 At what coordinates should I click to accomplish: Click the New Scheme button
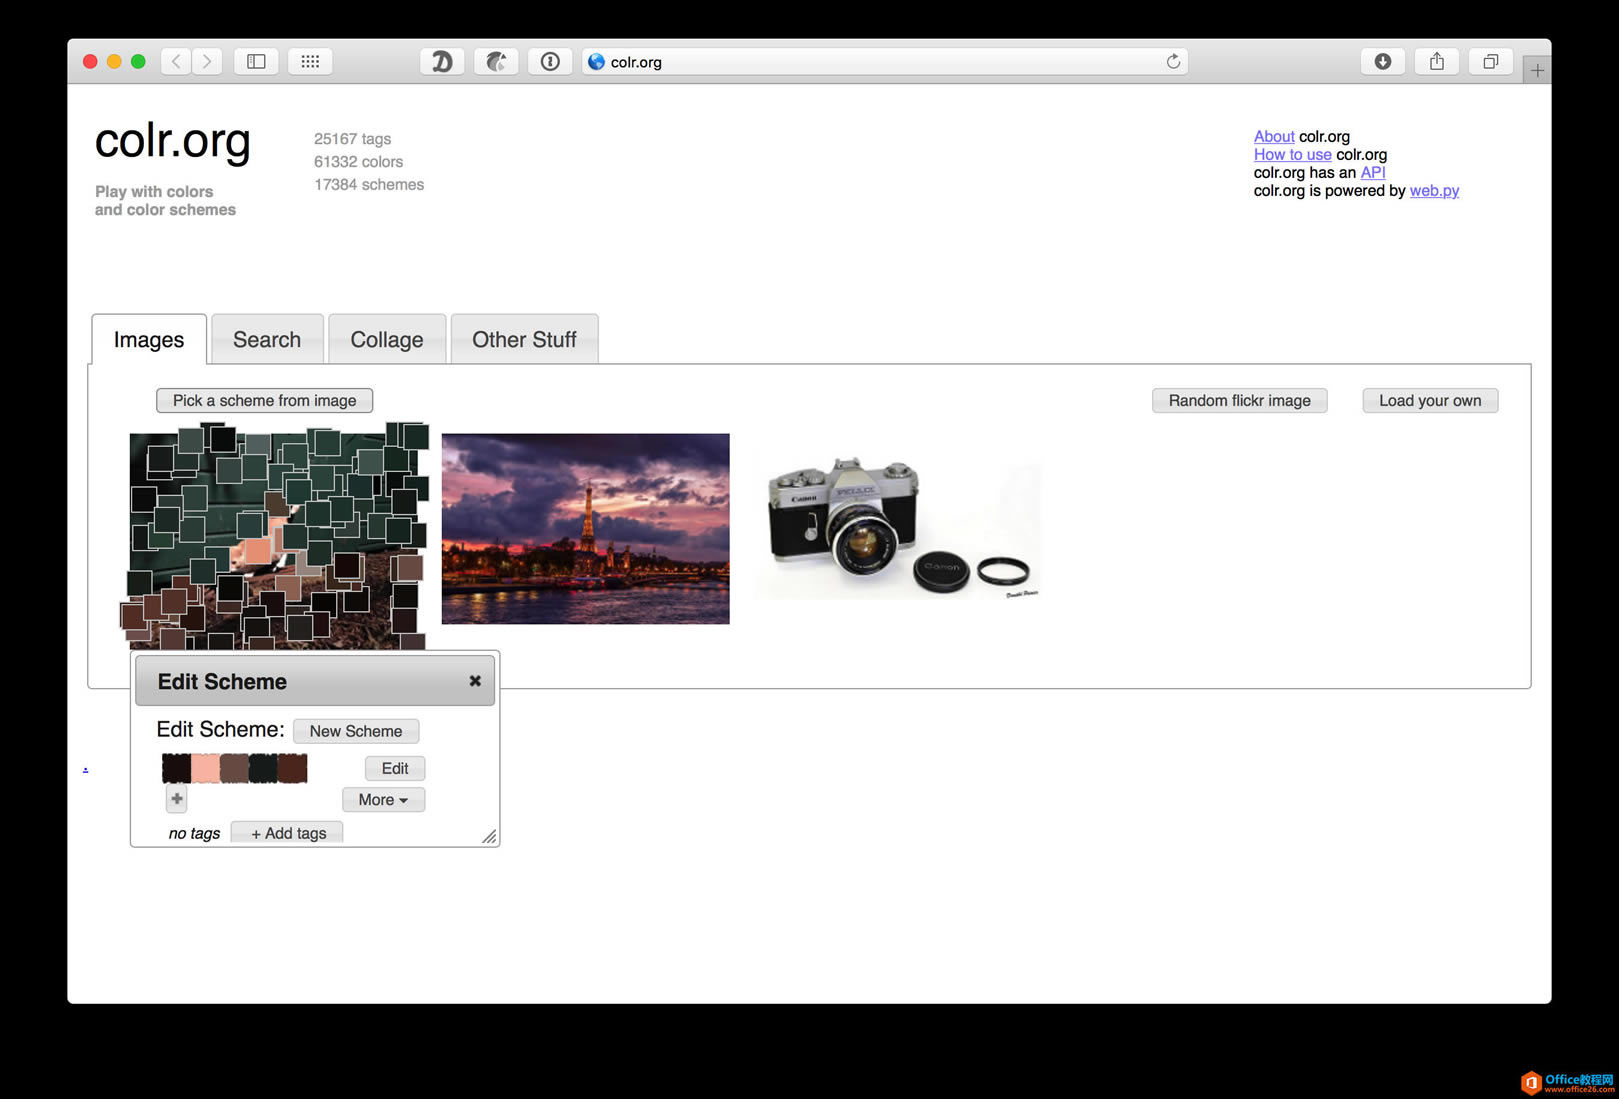coord(355,731)
